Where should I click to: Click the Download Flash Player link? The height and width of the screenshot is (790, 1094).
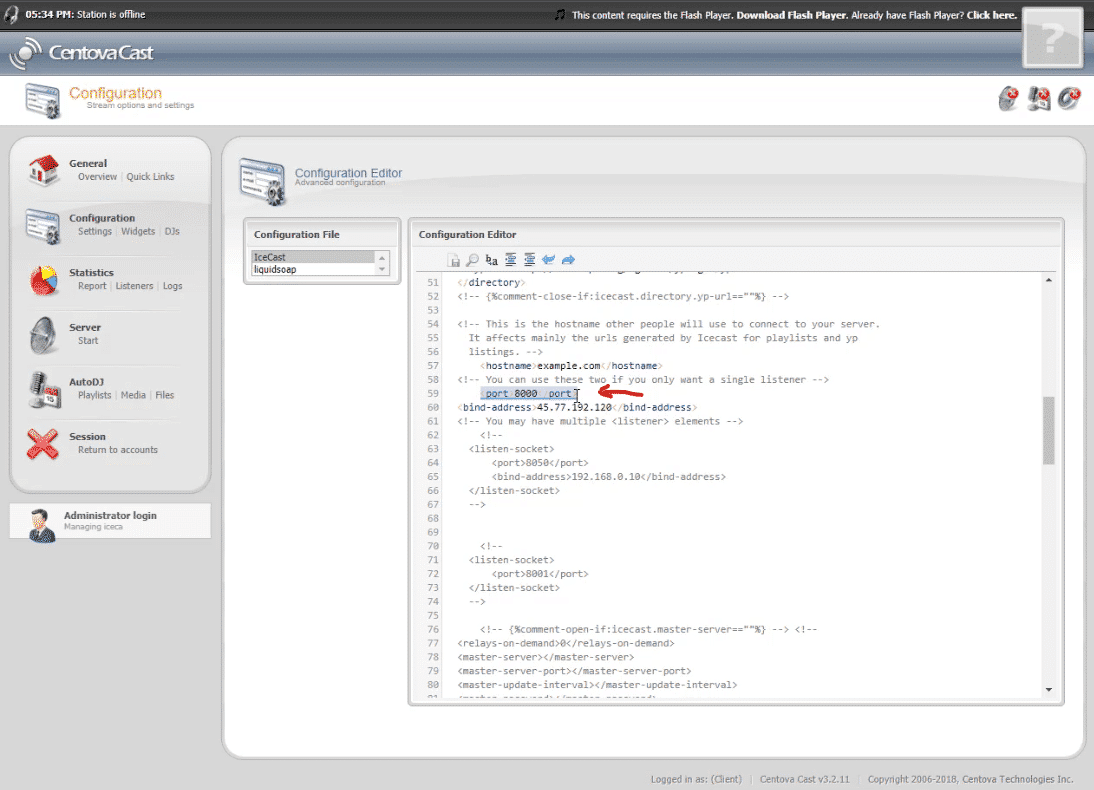[x=791, y=15]
